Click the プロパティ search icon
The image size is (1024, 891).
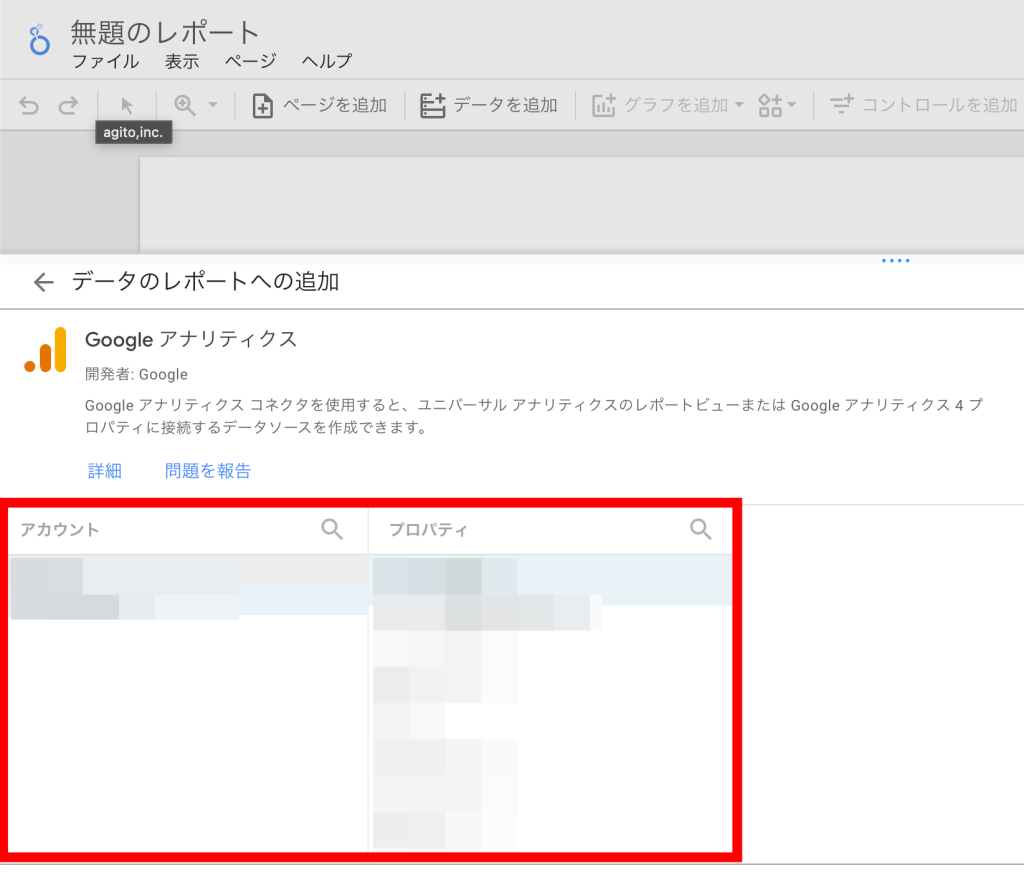click(x=701, y=529)
